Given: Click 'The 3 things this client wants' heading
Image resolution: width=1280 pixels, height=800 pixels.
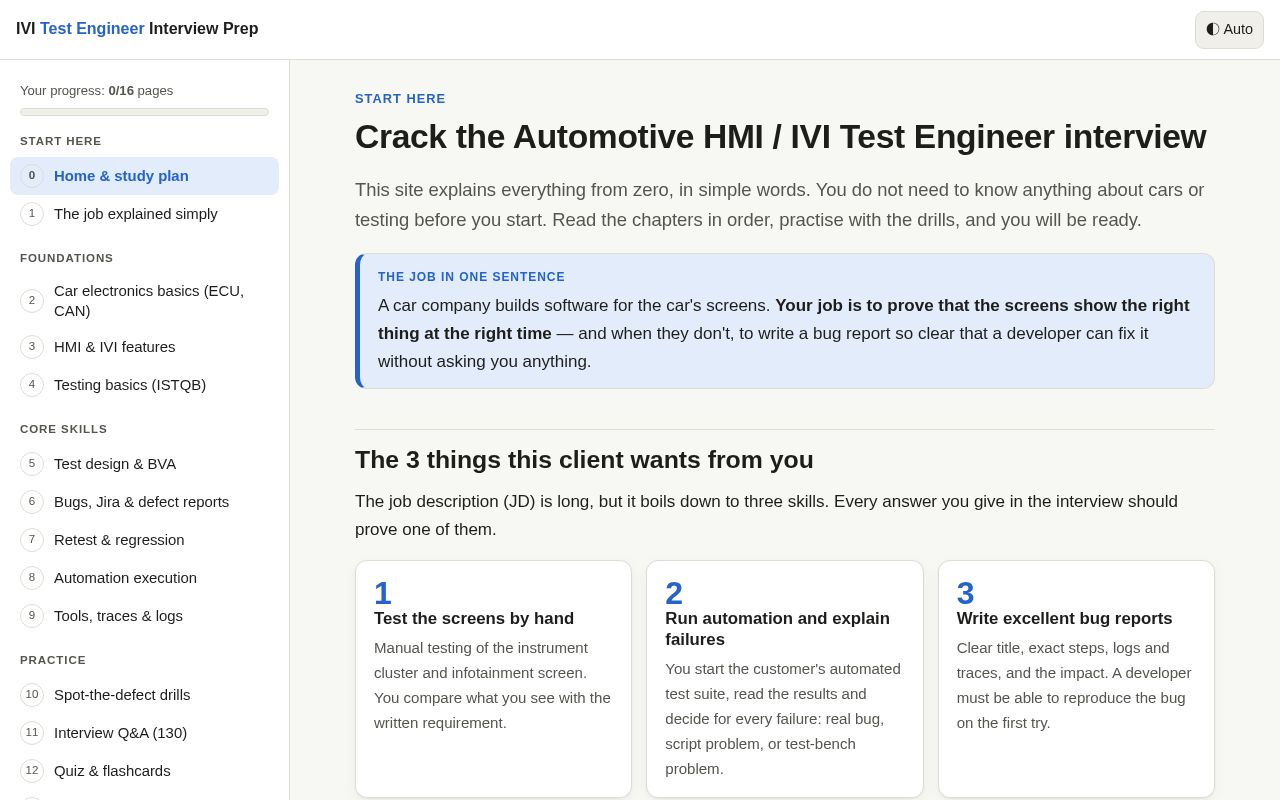Looking at the screenshot, I should coord(584,460).
